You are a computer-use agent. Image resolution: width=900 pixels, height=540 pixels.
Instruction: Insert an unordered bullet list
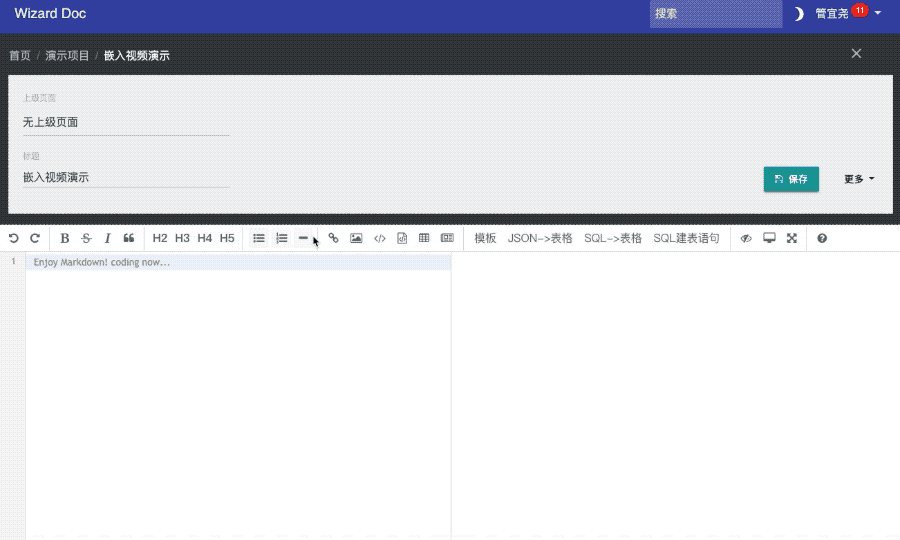tap(259, 238)
